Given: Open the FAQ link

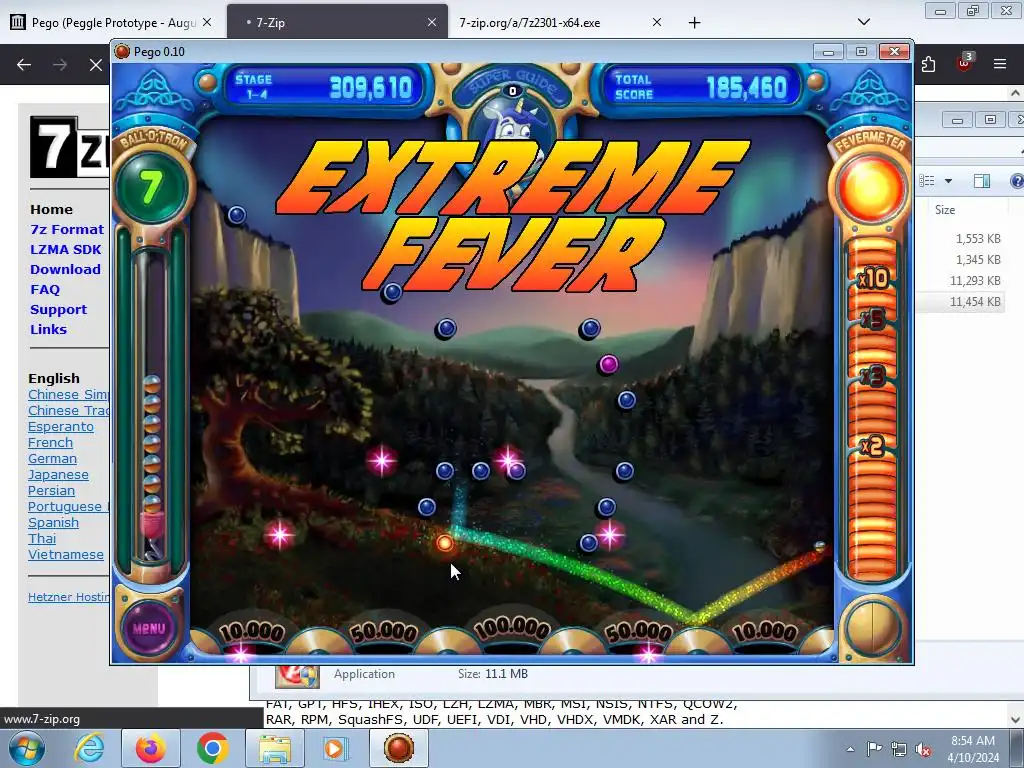Looking at the screenshot, I should tap(44, 289).
